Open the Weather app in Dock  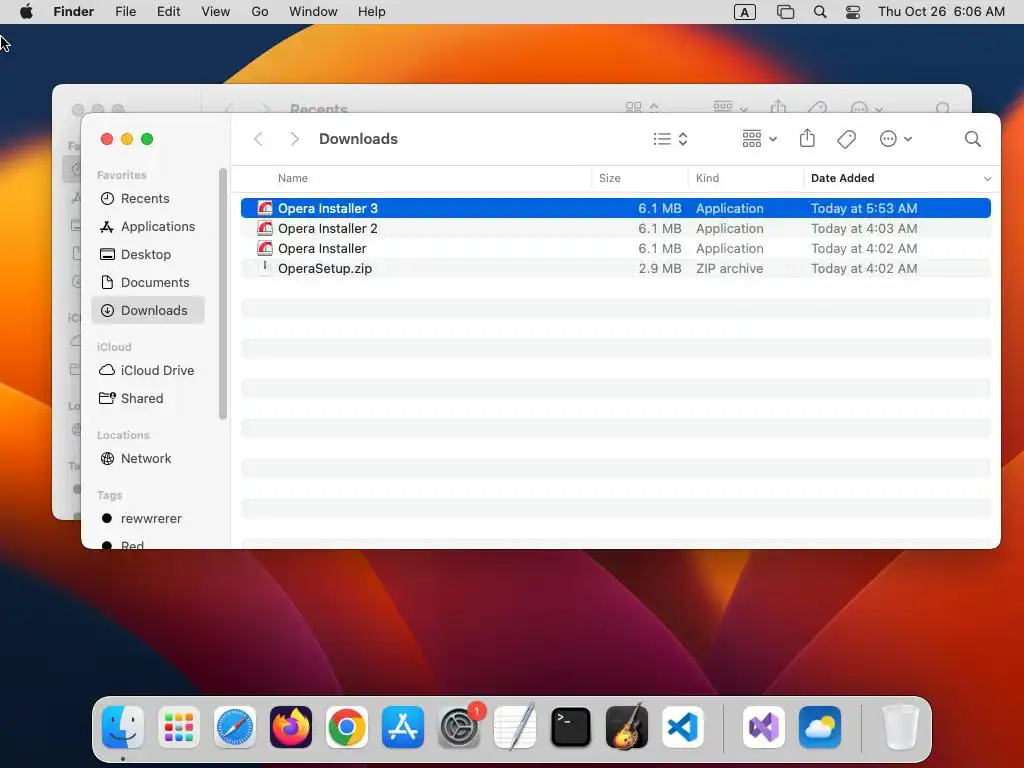[820, 727]
